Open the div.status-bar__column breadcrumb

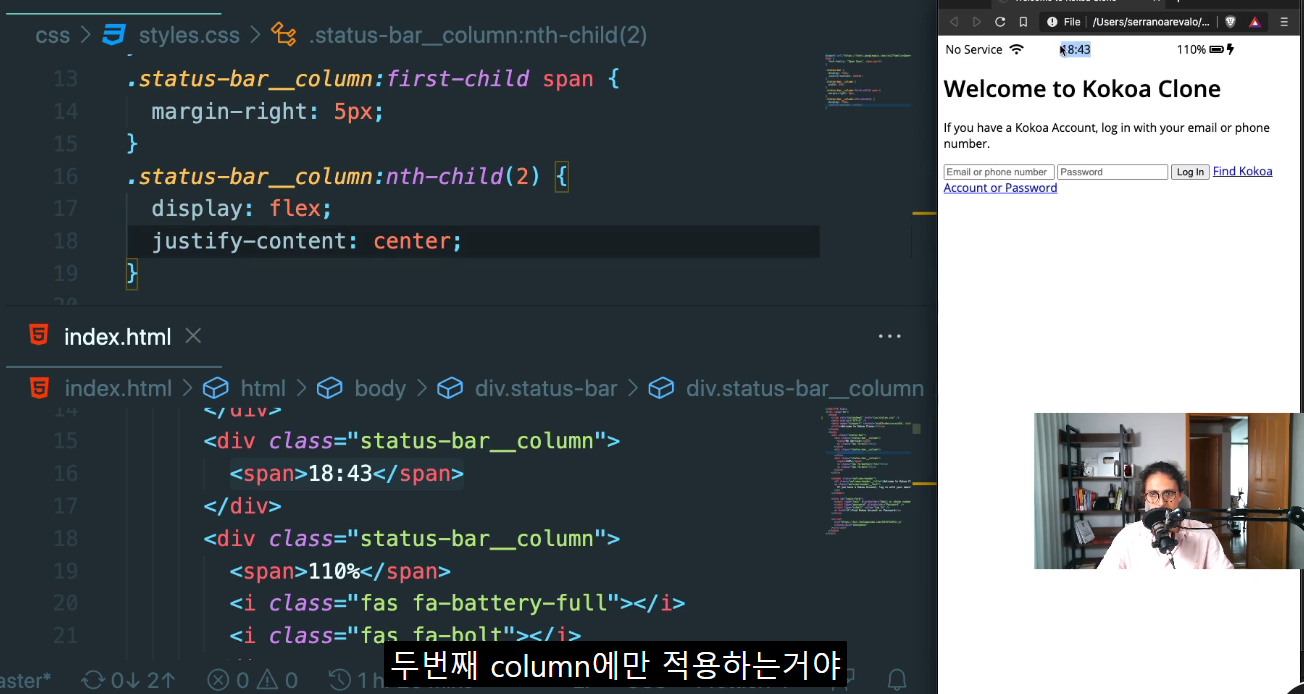pyautogui.click(x=804, y=388)
